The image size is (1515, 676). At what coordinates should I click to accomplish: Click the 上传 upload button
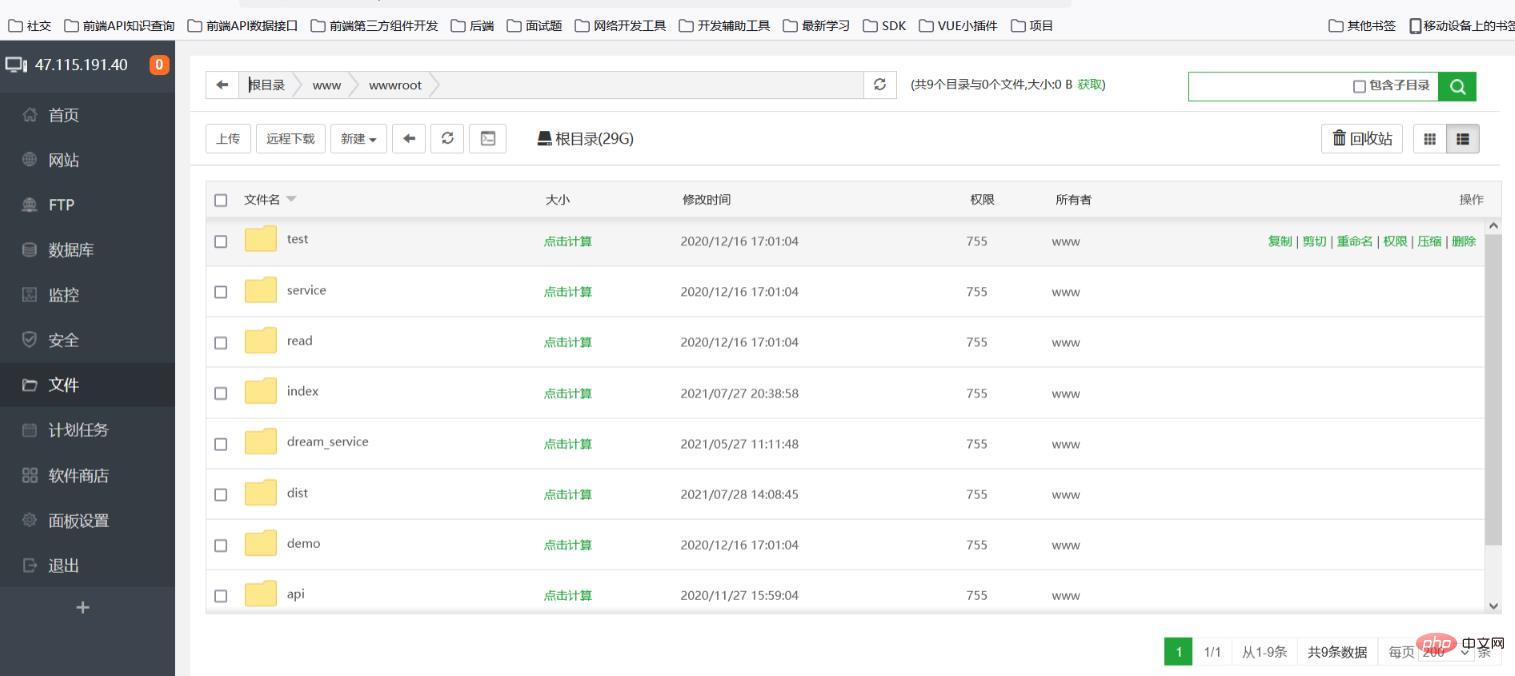coord(228,139)
